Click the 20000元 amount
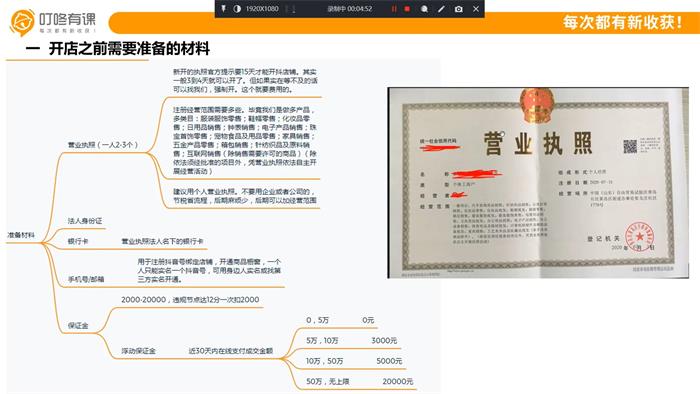The image size is (700, 394). coord(398,382)
